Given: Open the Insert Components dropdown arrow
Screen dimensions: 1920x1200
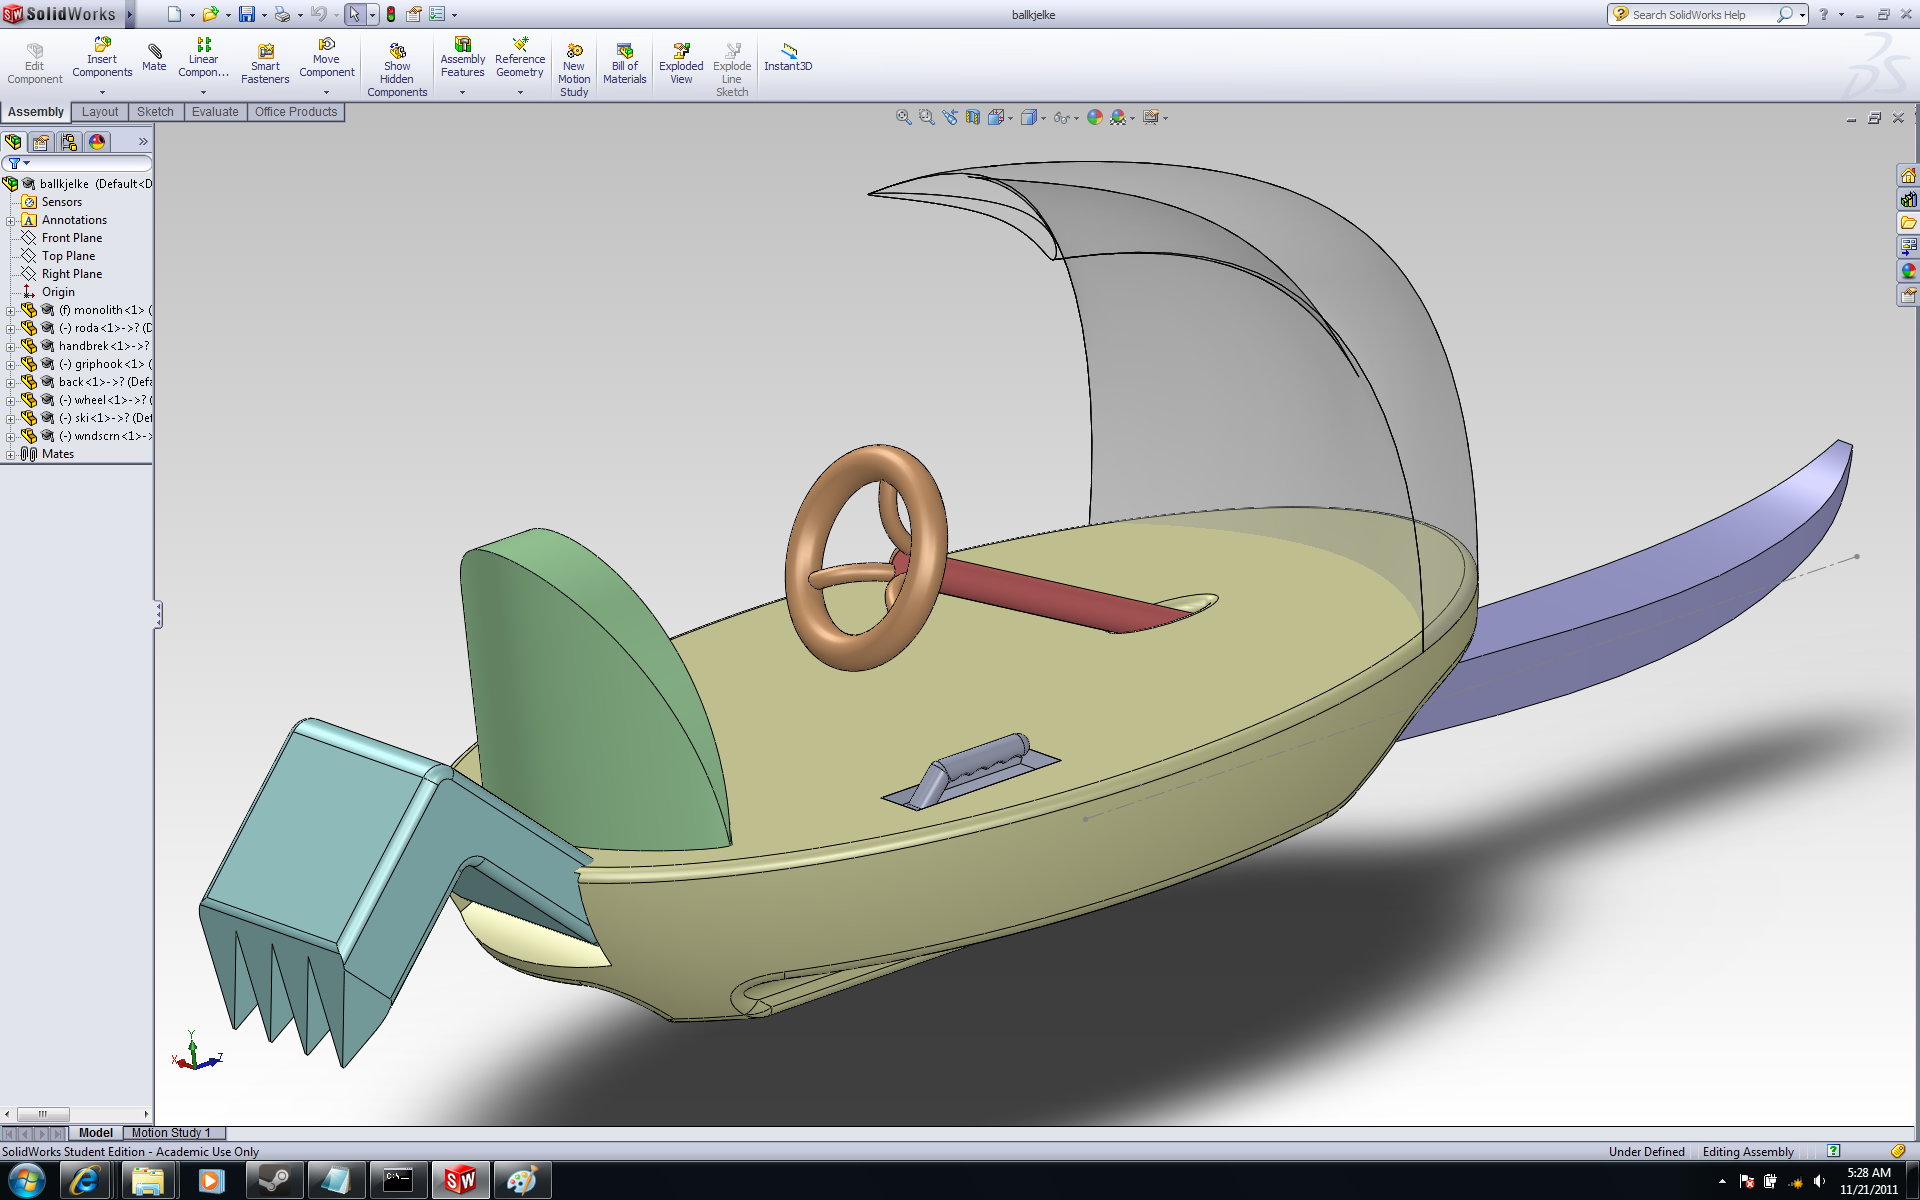Looking at the screenshot, I should pyautogui.click(x=102, y=92).
